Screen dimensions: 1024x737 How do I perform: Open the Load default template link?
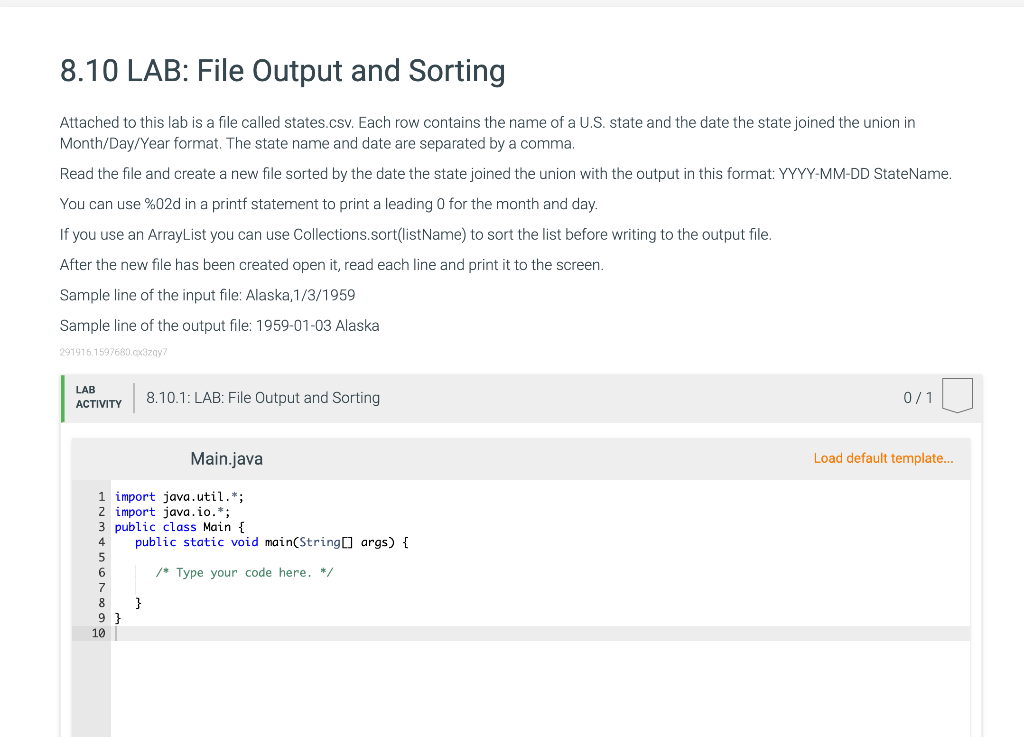[x=883, y=458]
